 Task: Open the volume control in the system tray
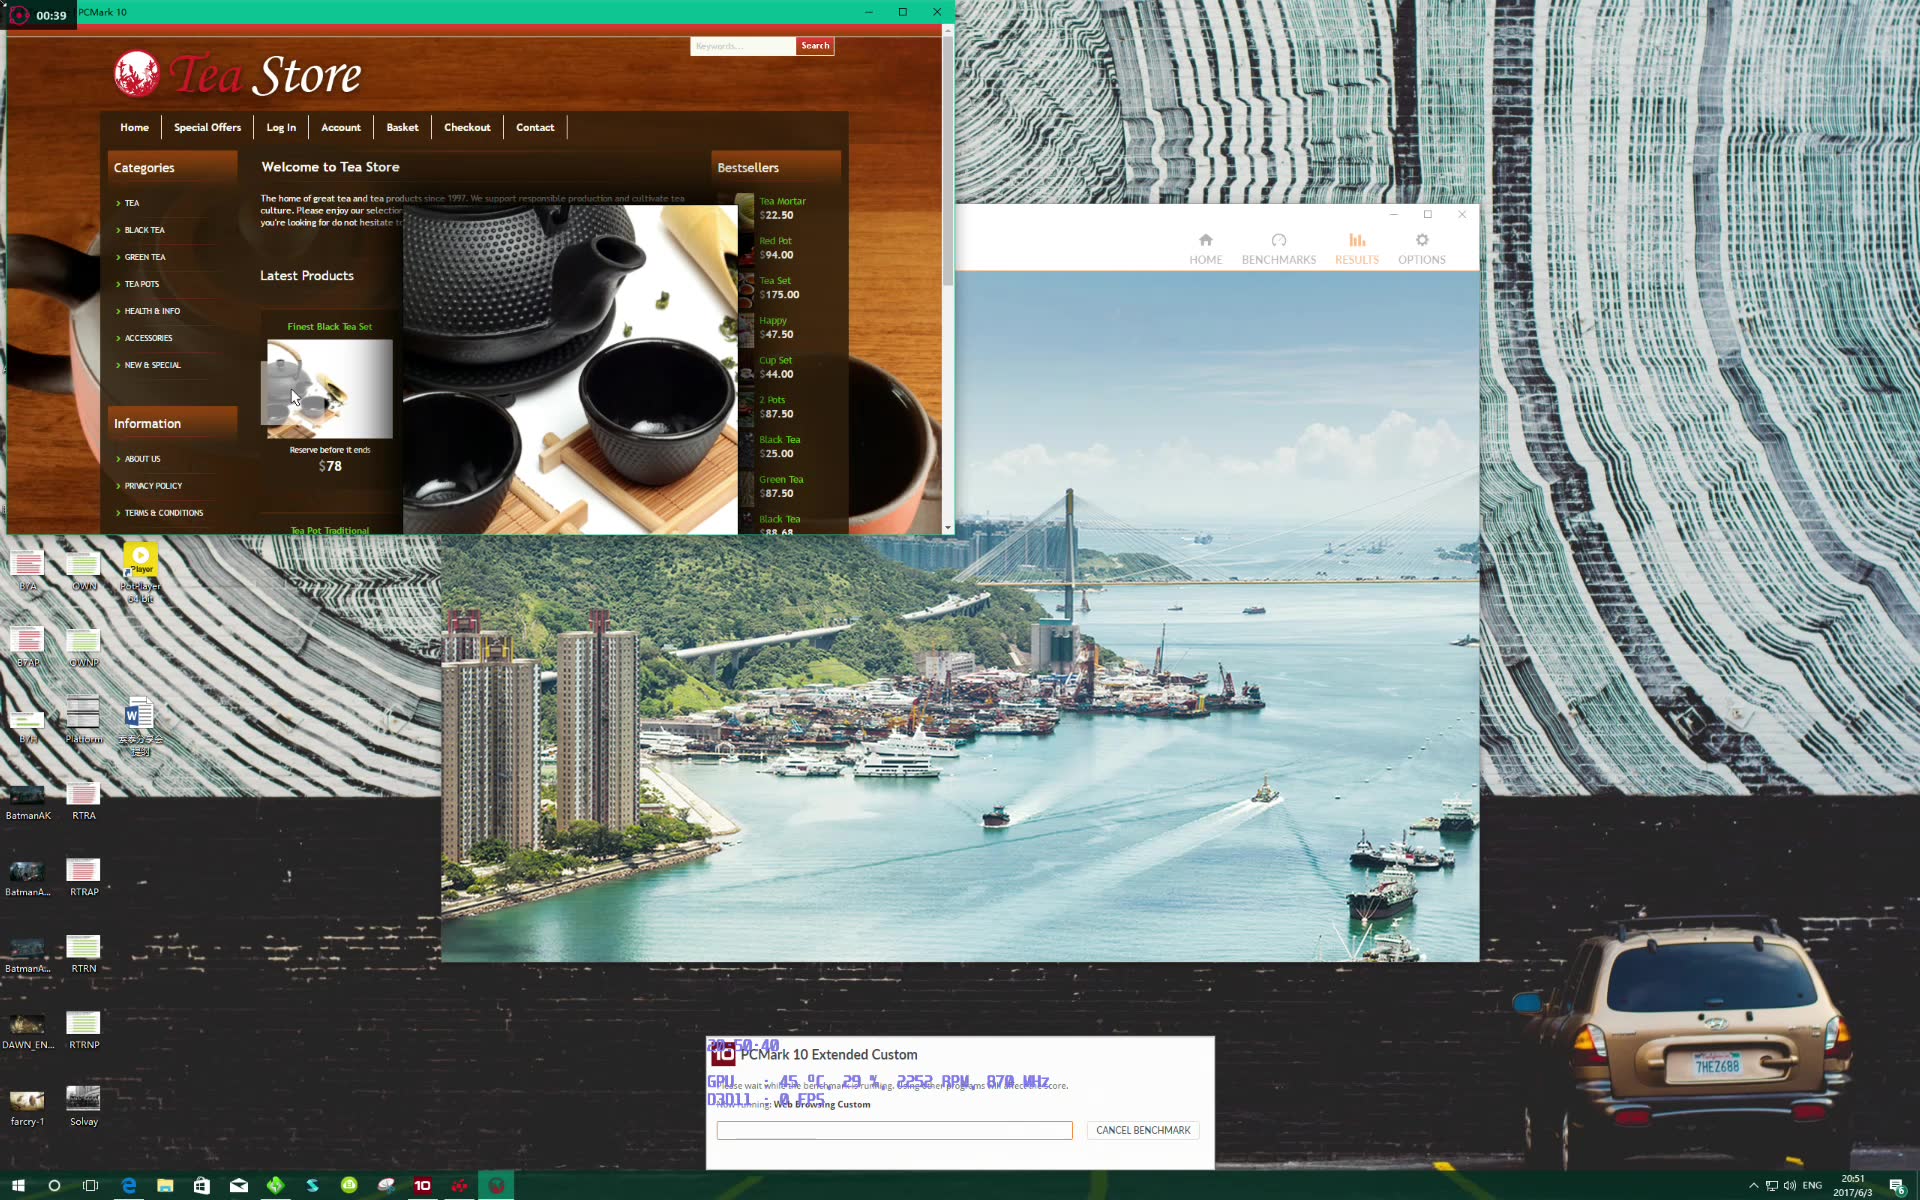1790,1186
